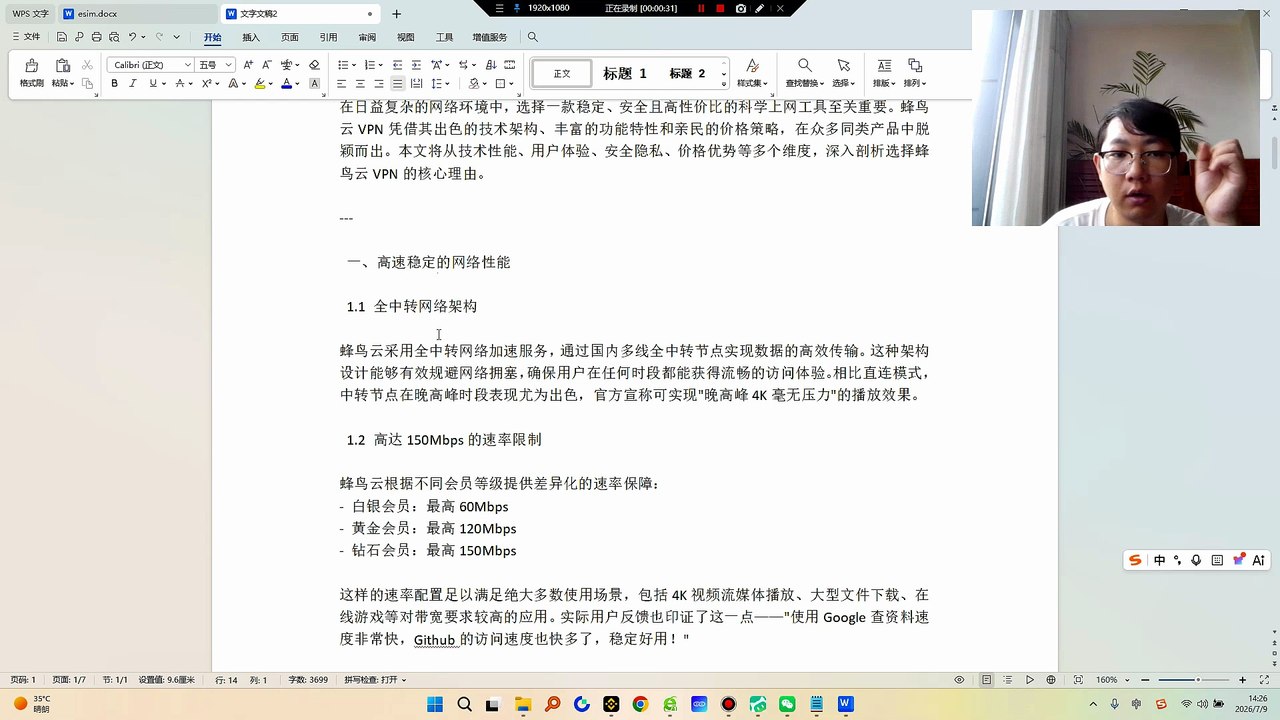Click the Print Preview icon
This screenshot has height=720, width=1280.
point(113,37)
